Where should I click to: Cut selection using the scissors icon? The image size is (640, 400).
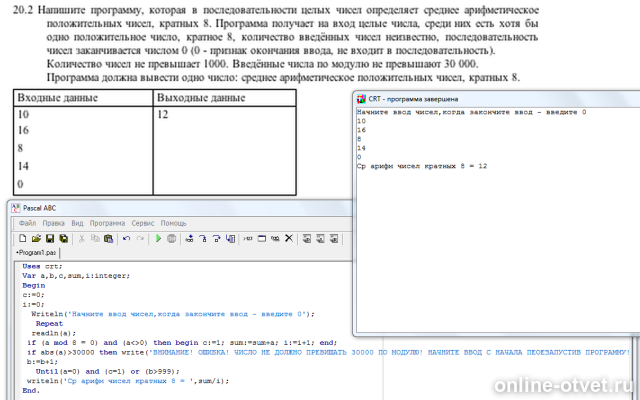(x=82, y=238)
